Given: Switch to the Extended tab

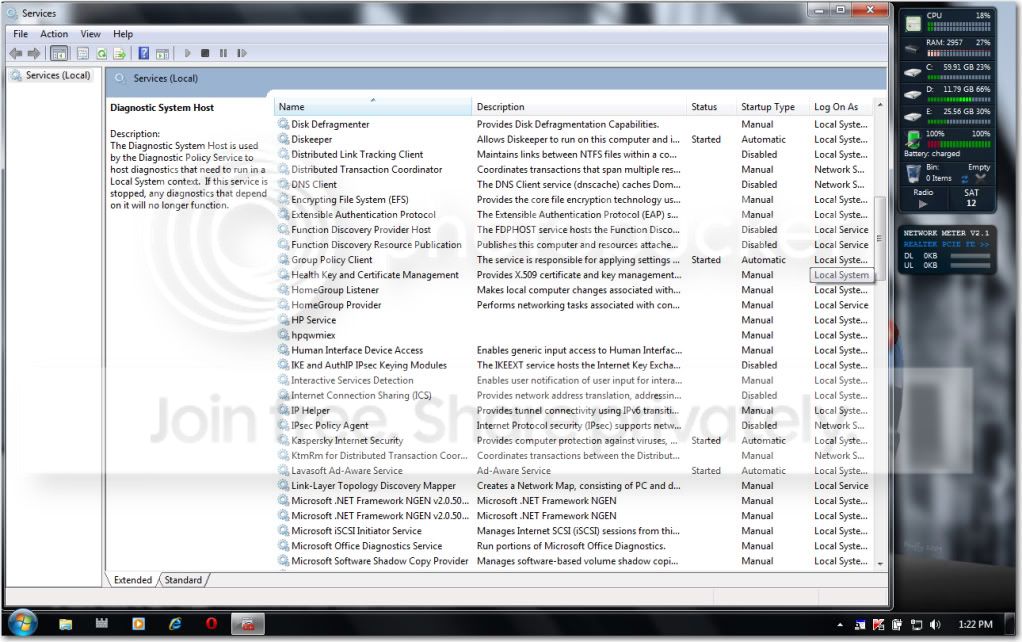Looking at the screenshot, I should [x=132, y=579].
